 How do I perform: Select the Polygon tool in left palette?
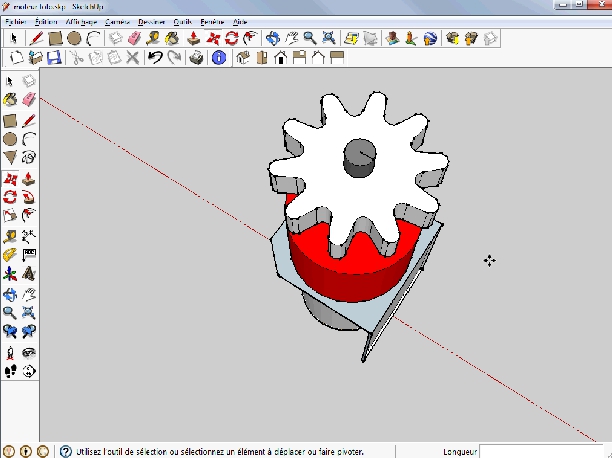pyautogui.click(x=10, y=158)
